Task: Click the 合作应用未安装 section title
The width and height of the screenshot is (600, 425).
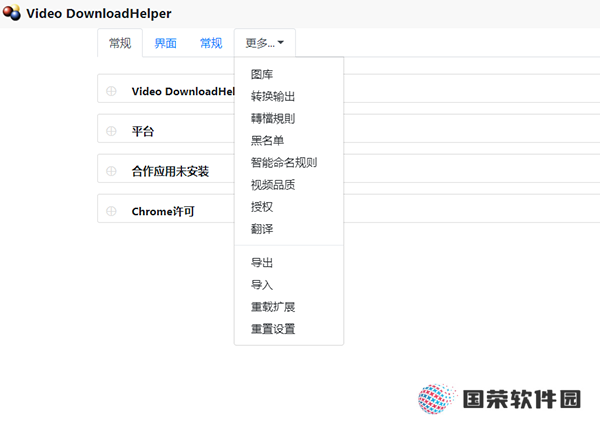Action: (x=170, y=171)
